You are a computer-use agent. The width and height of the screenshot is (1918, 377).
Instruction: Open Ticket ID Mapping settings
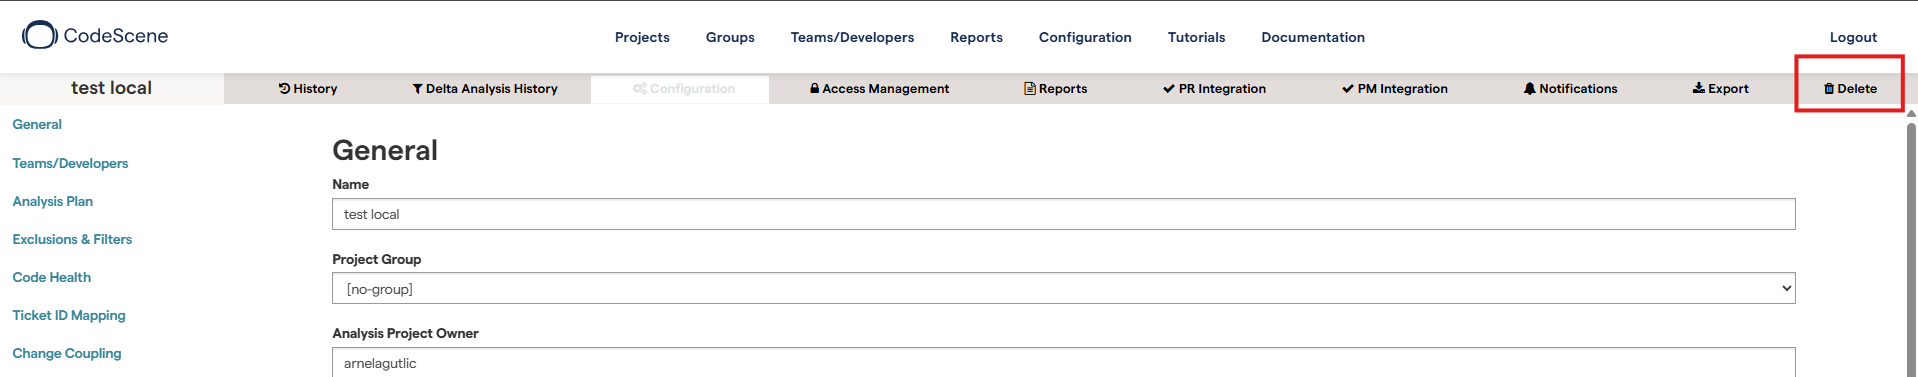(69, 315)
